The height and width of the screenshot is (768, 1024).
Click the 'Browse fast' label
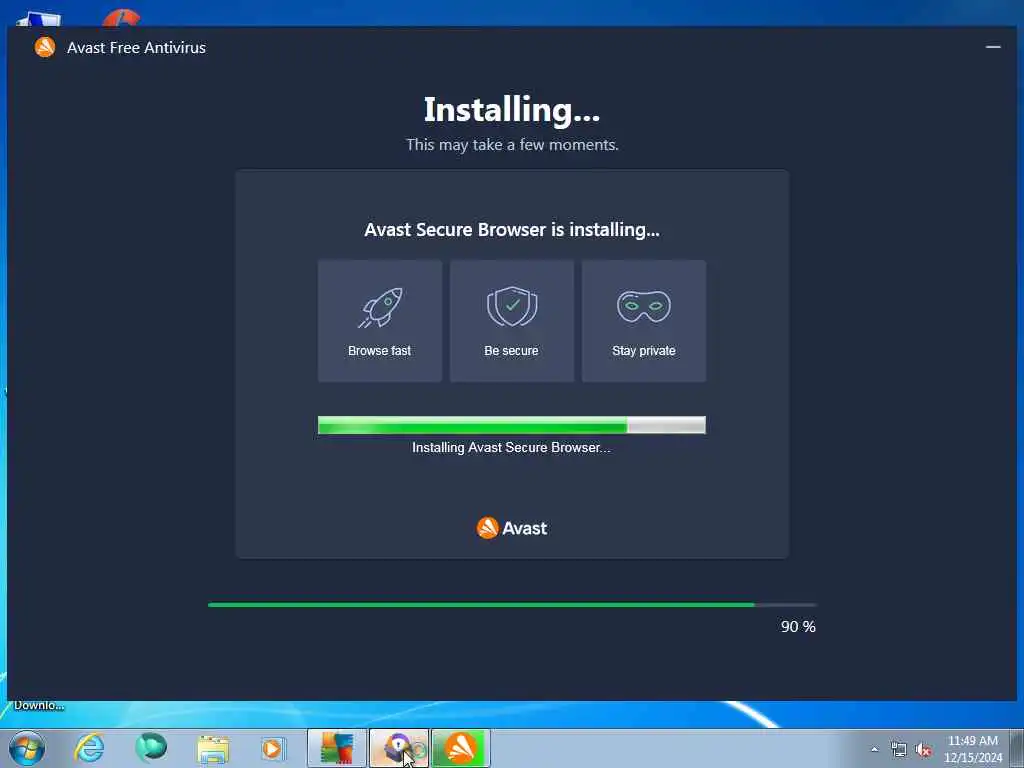379,351
